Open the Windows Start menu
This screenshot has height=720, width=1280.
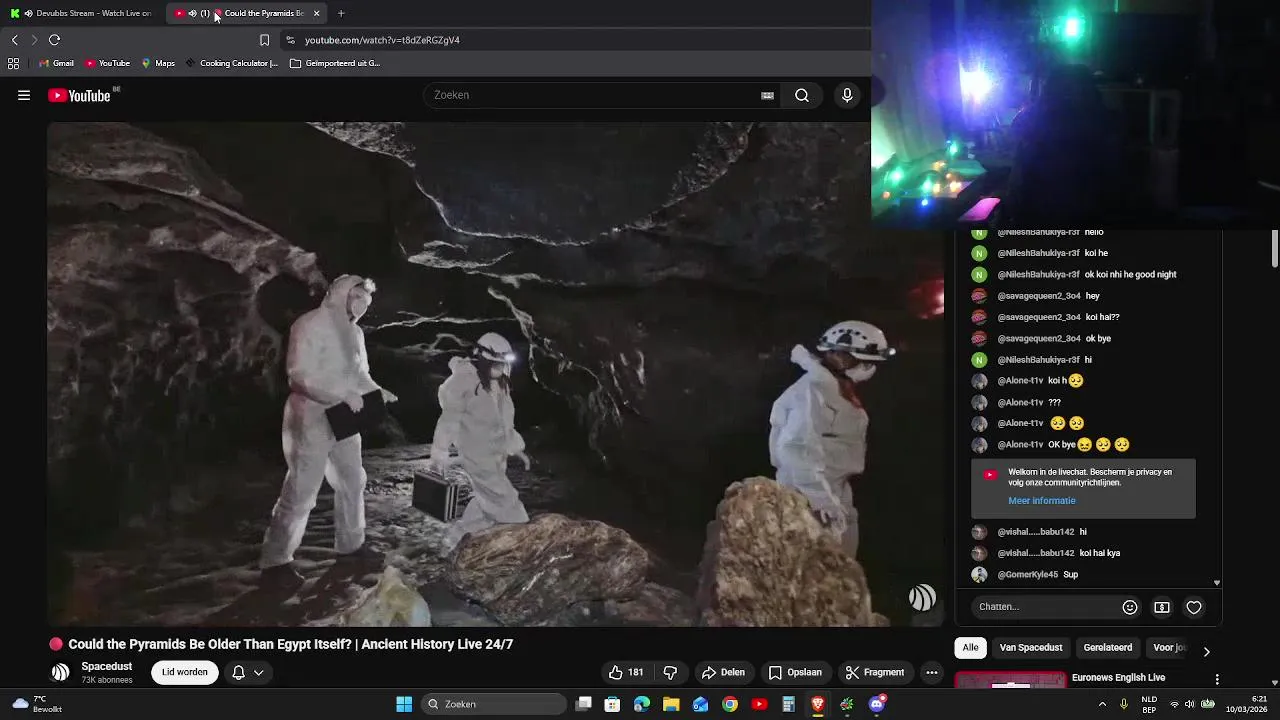(x=404, y=704)
